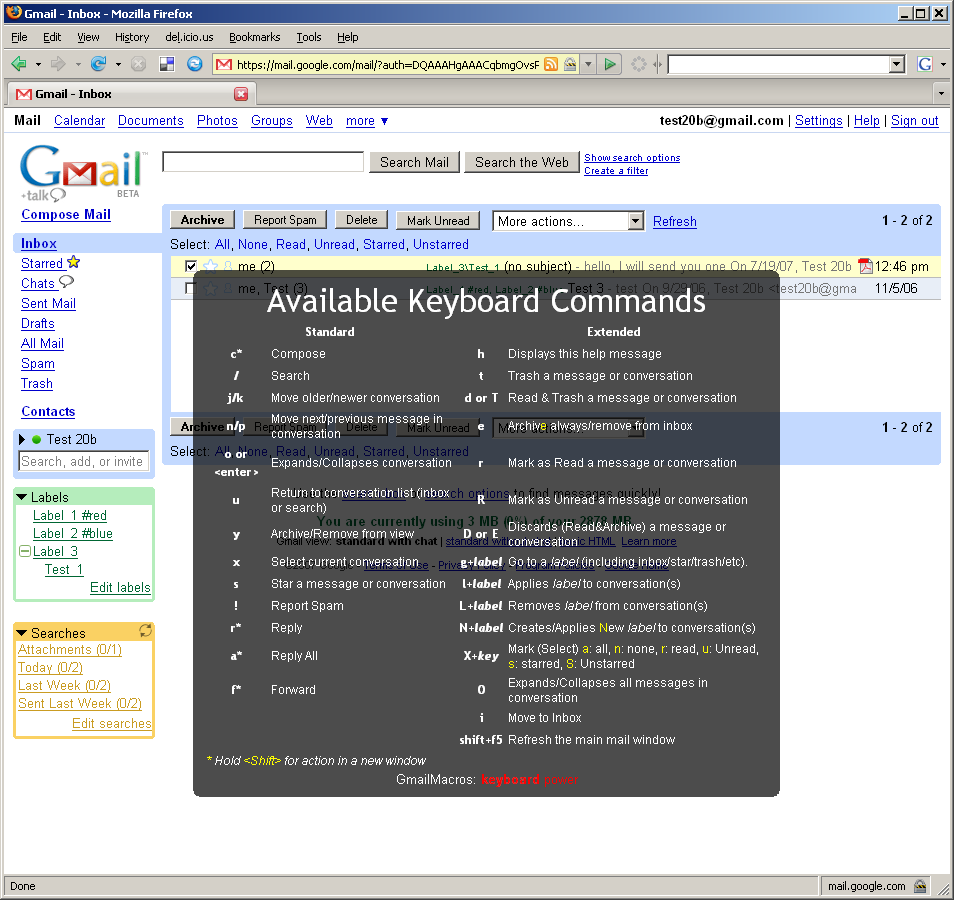Open the back button history dropdown arrow

pos(38,64)
